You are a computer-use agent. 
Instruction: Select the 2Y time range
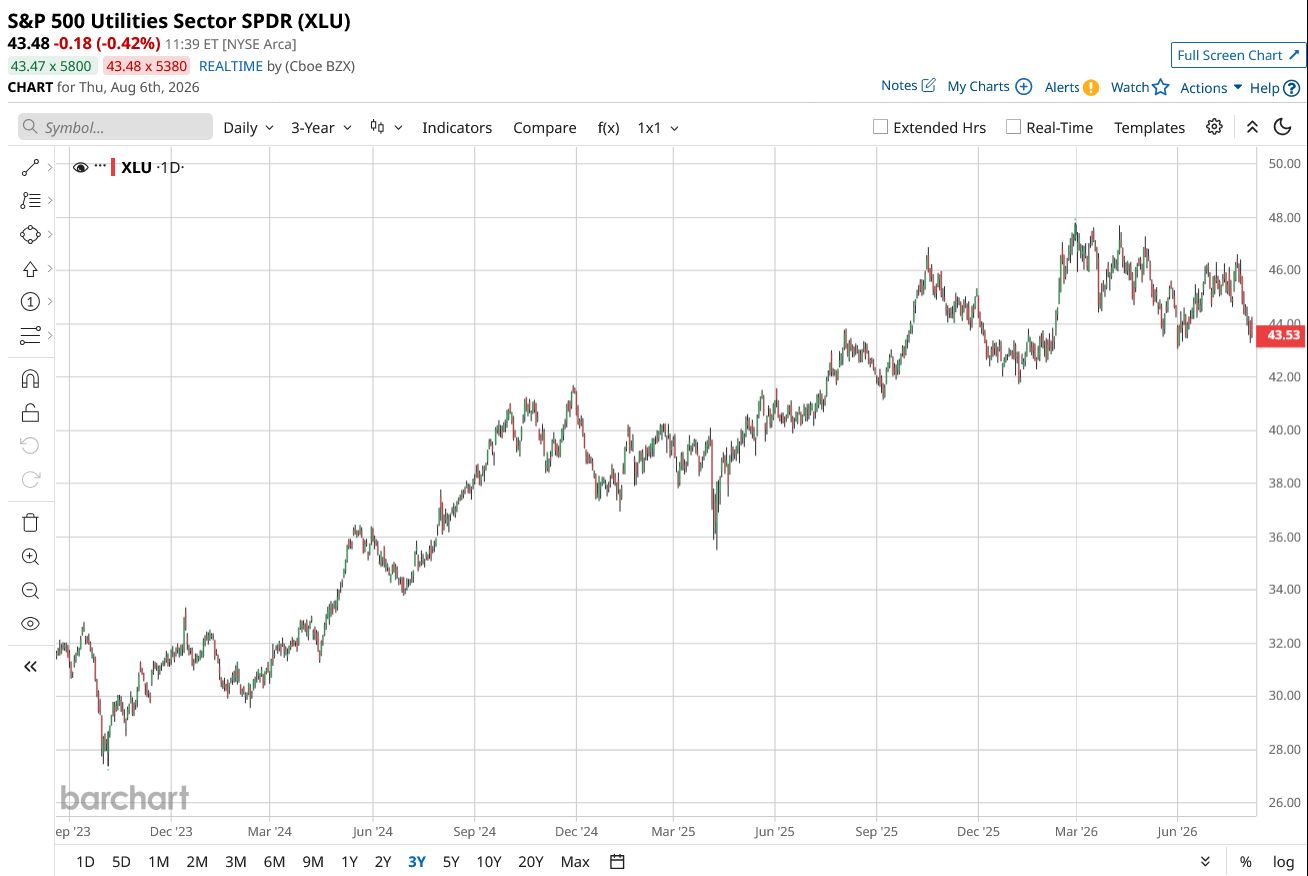point(383,862)
